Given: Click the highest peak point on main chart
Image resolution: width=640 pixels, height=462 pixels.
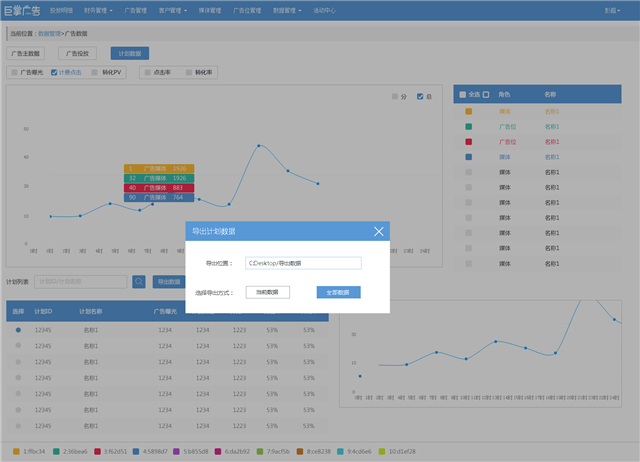Looking at the screenshot, I should [259, 145].
